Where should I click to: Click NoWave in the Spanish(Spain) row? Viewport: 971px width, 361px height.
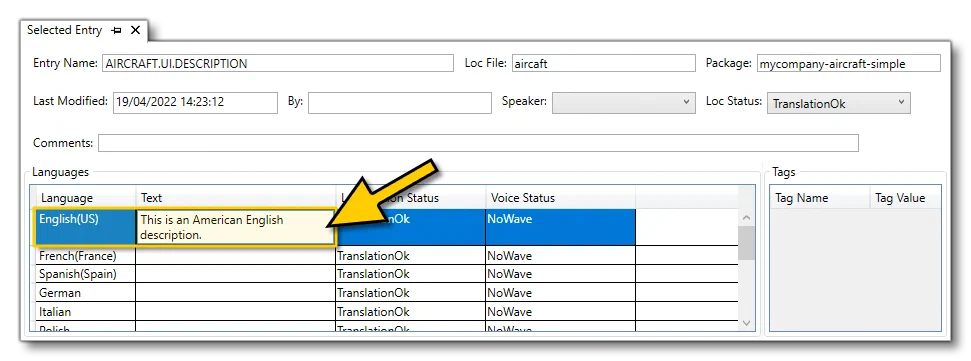[x=560, y=274]
